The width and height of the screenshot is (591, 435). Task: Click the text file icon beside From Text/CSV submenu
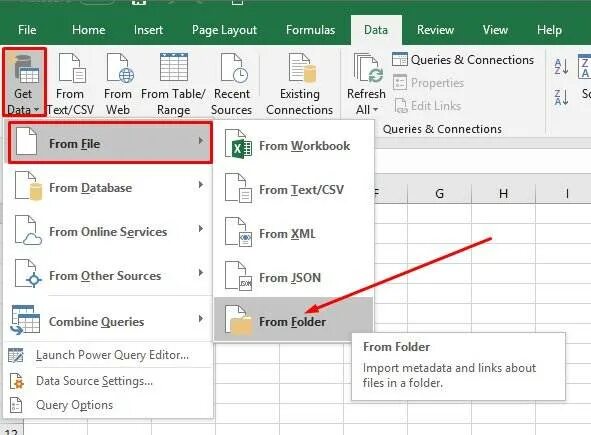[x=239, y=188]
